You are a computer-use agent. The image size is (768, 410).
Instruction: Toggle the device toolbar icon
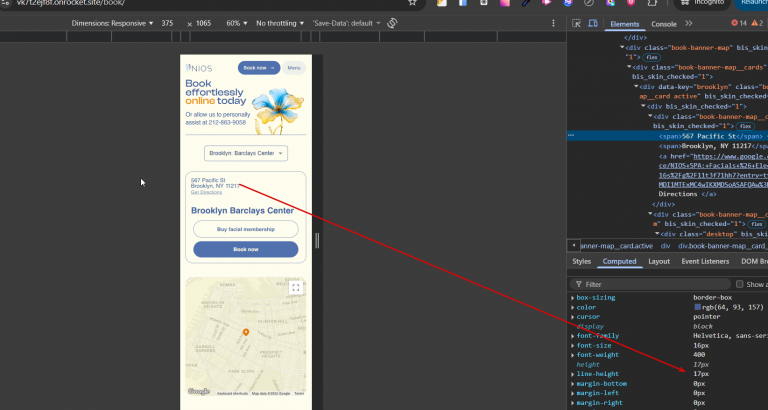(593, 24)
